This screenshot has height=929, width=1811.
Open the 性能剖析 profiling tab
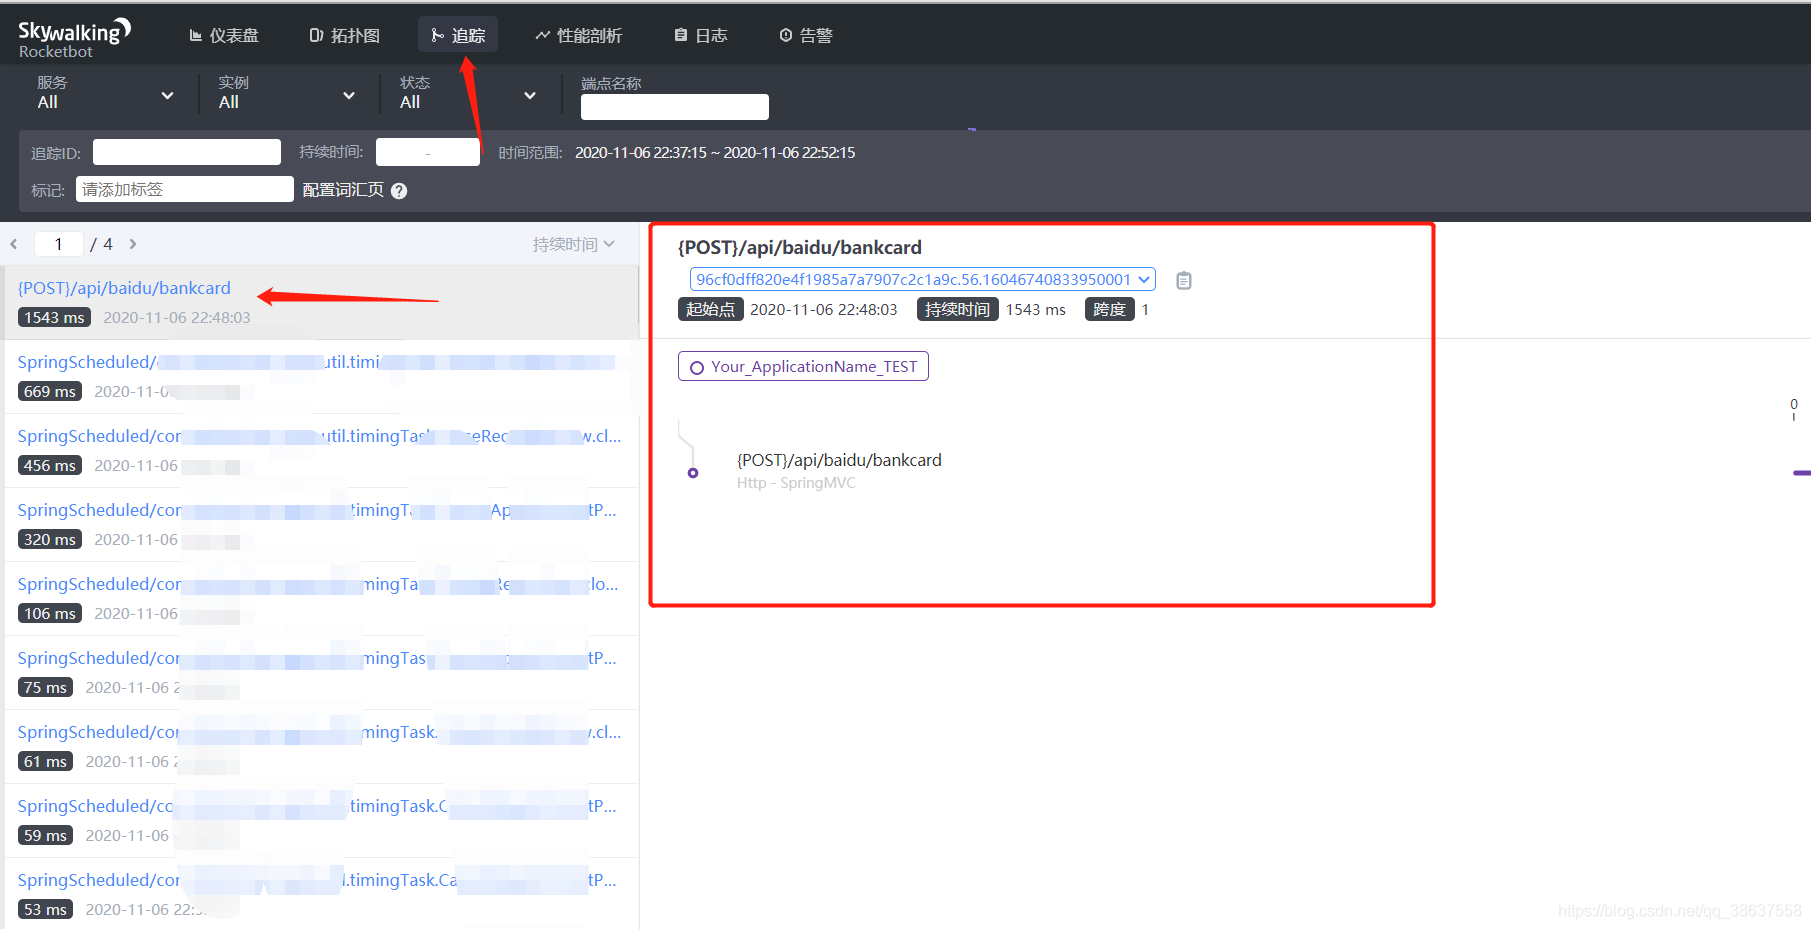pyautogui.click(x=579, y=35)
